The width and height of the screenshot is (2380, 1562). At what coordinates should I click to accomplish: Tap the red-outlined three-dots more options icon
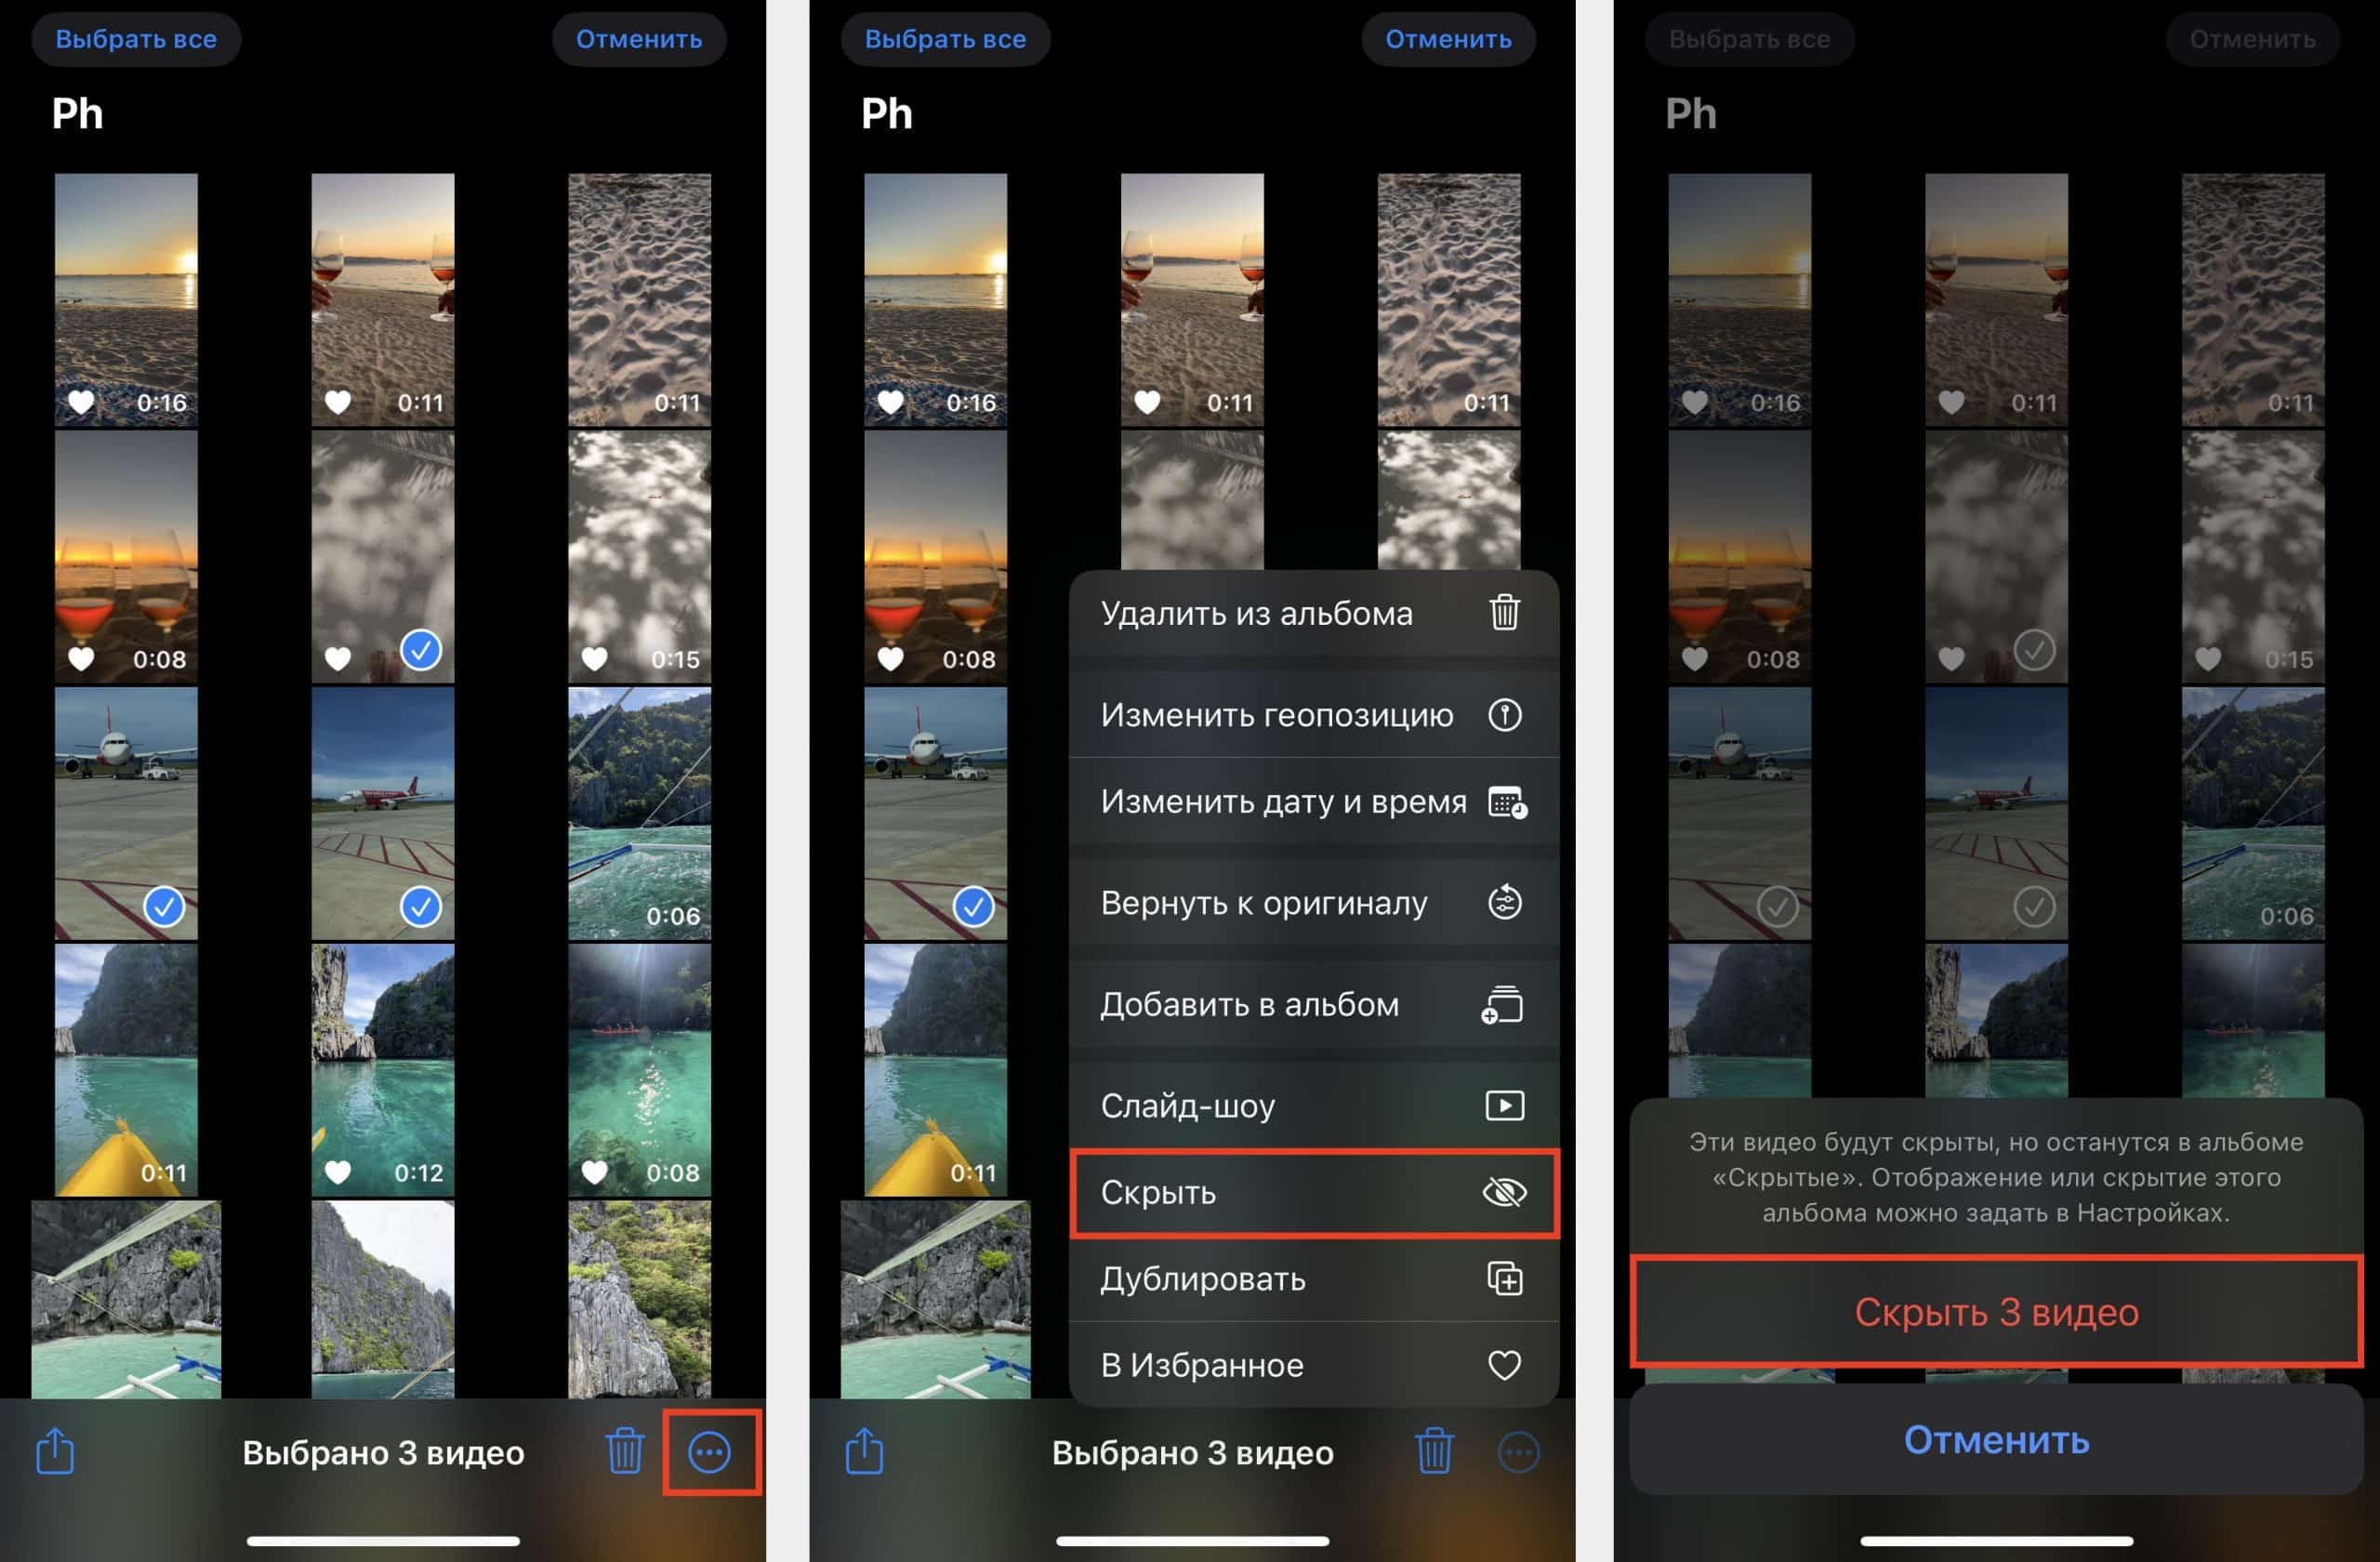(709, 1452)
